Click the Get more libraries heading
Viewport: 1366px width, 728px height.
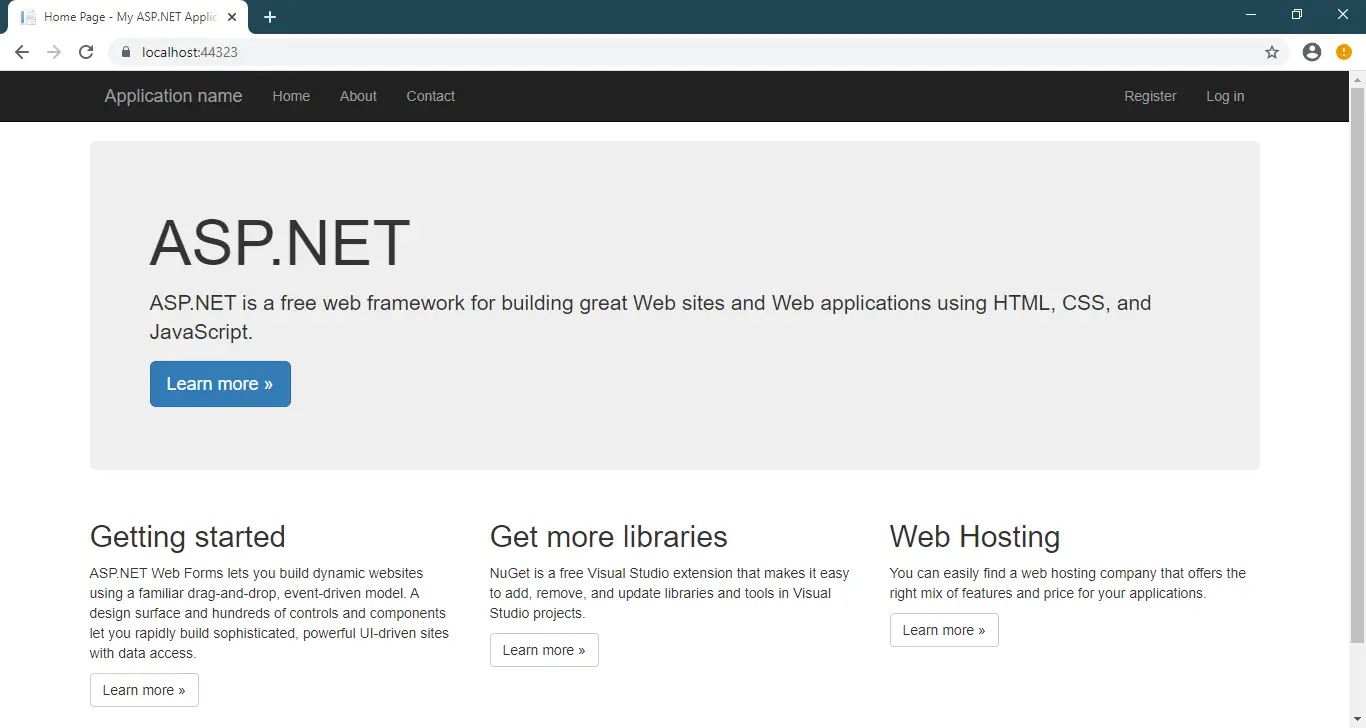click(x=609, y=537)
